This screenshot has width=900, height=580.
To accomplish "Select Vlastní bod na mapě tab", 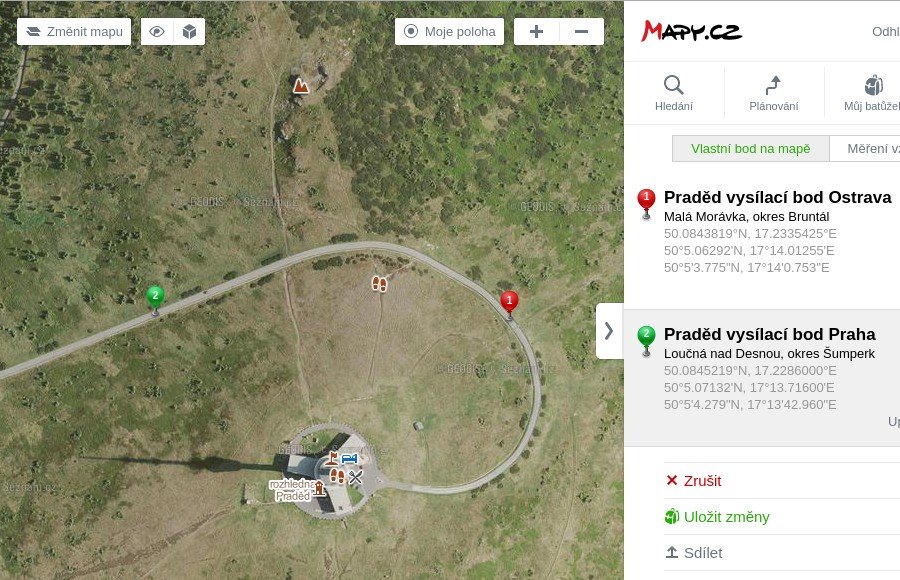I will click(x=750, y=149).
